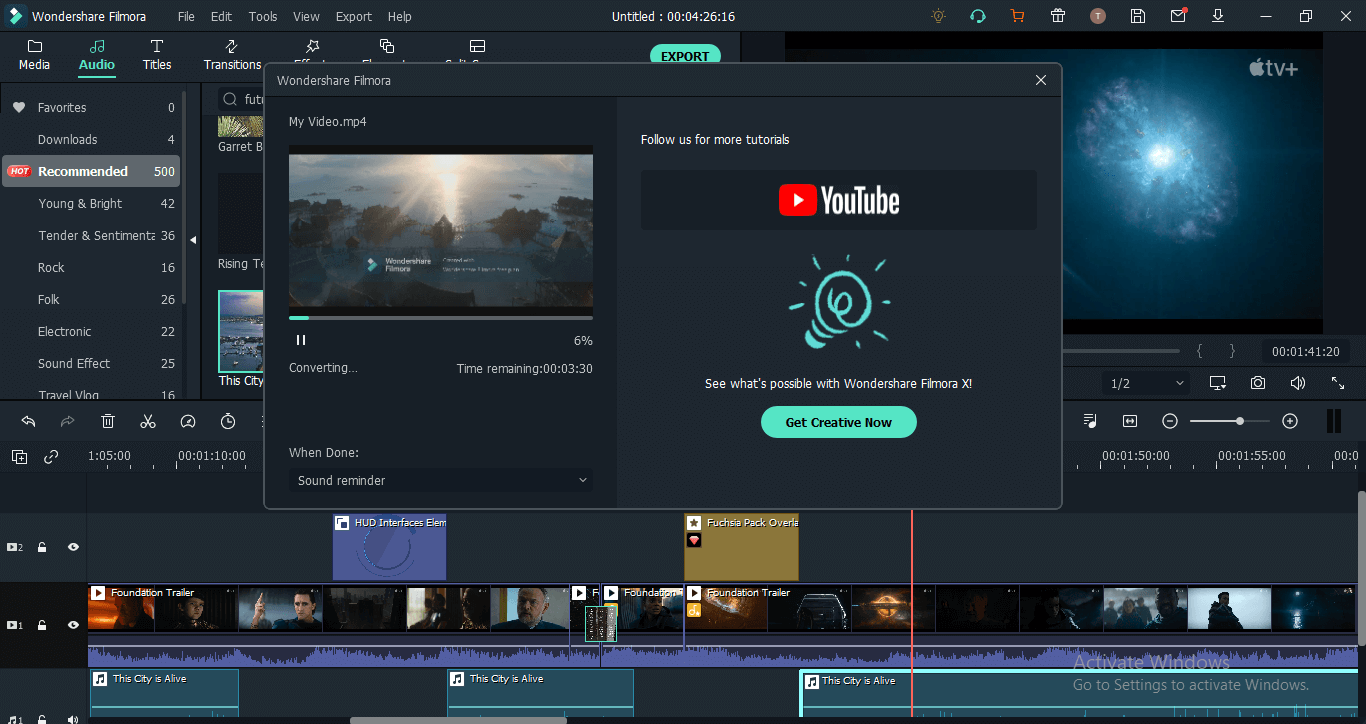Open the user account avatar
The image size is (1366, 724).
coord(1098,16)
